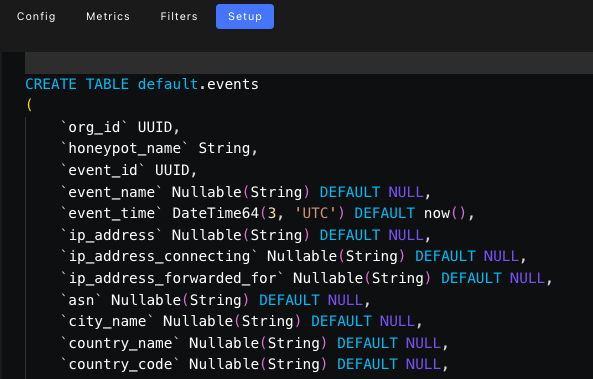Place cursor on empty first editor line
Screen dimensions: 593x379
pyautogui.click(x=309, y=63)
